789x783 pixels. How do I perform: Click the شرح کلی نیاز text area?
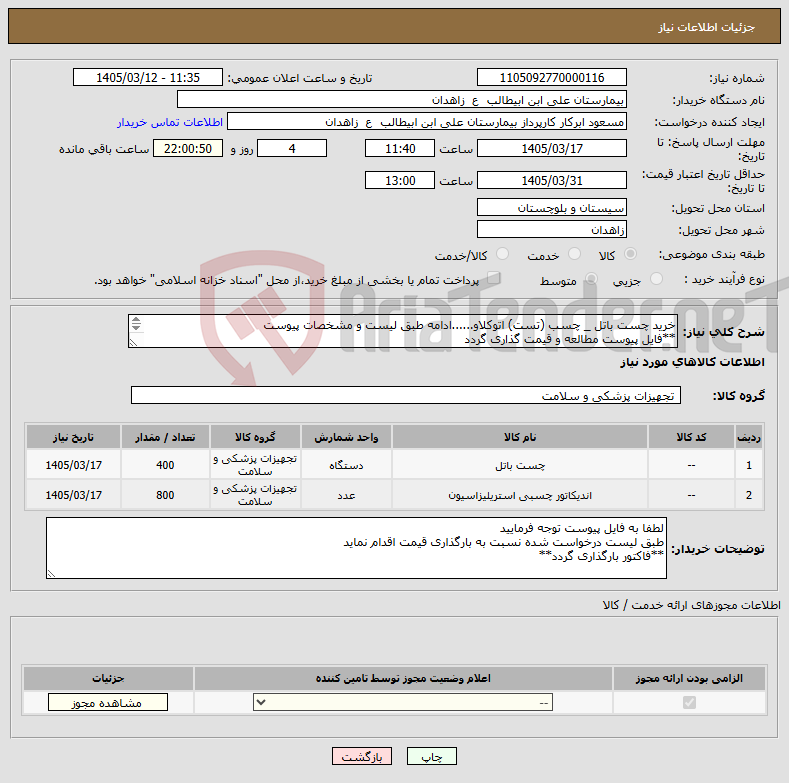[403, 332]
